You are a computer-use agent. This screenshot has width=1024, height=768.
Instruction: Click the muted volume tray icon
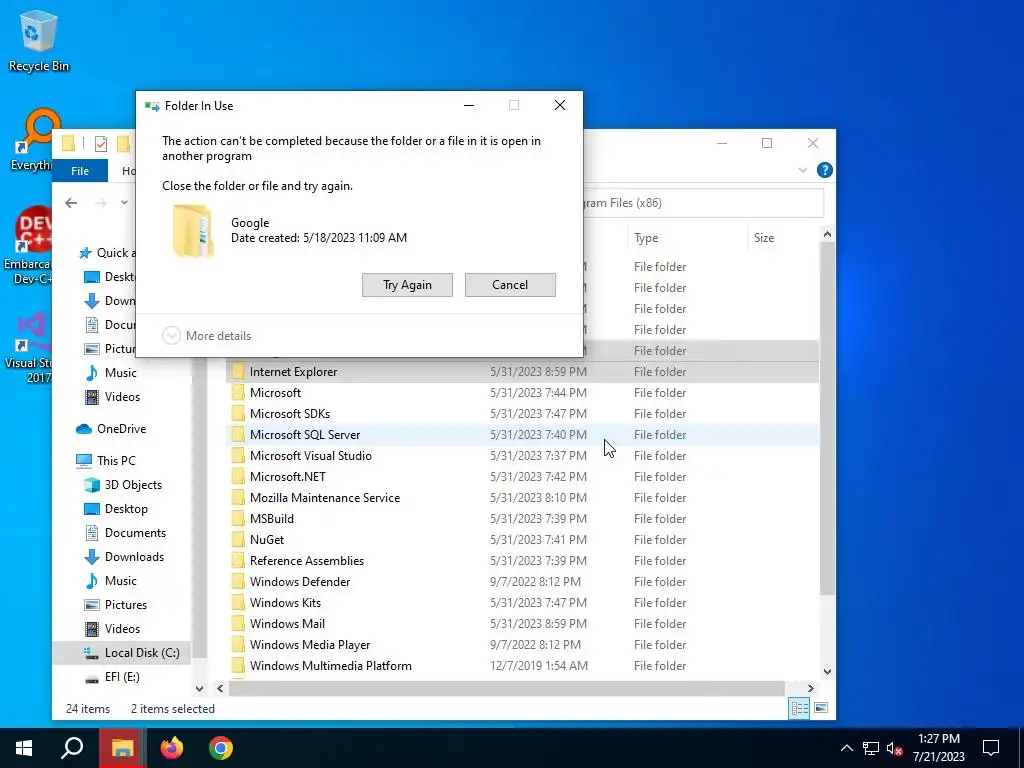point(894,748)
